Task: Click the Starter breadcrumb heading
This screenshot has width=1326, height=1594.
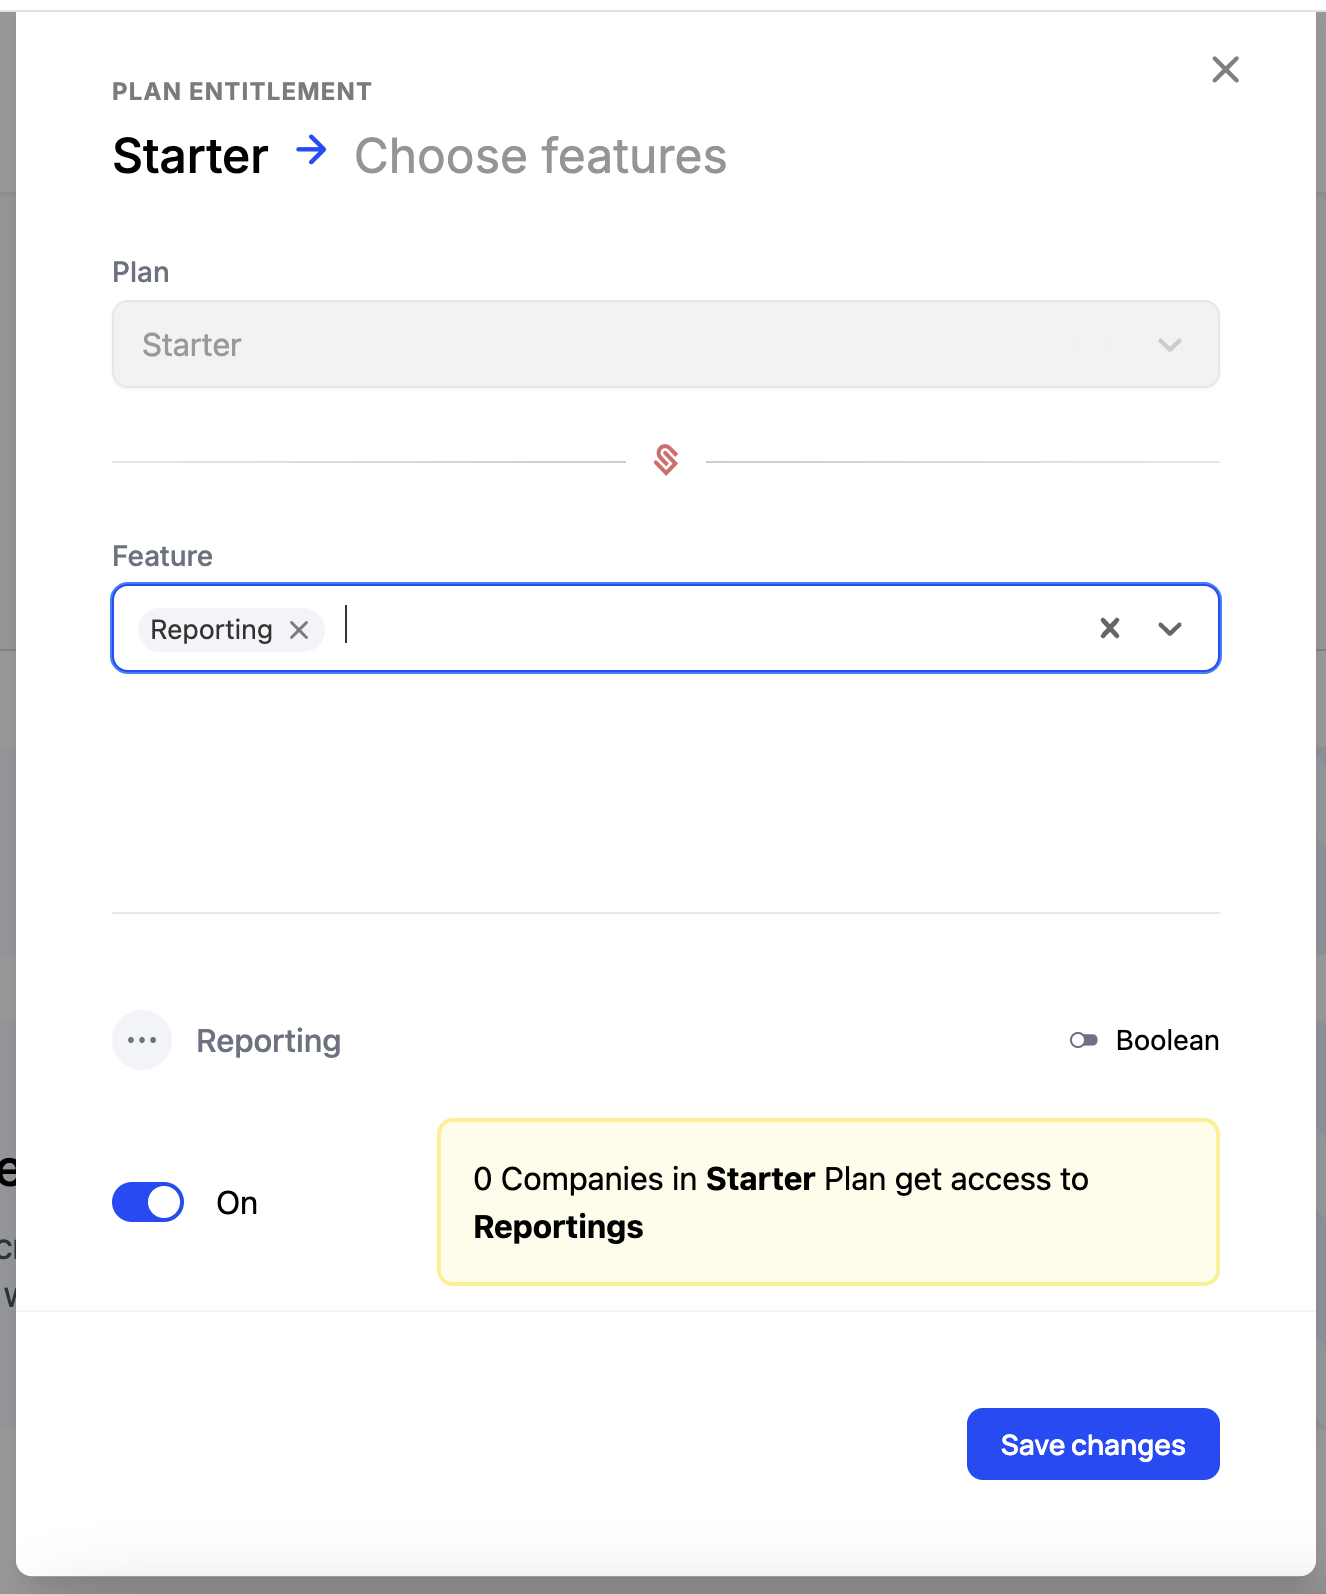Action: 190,156
